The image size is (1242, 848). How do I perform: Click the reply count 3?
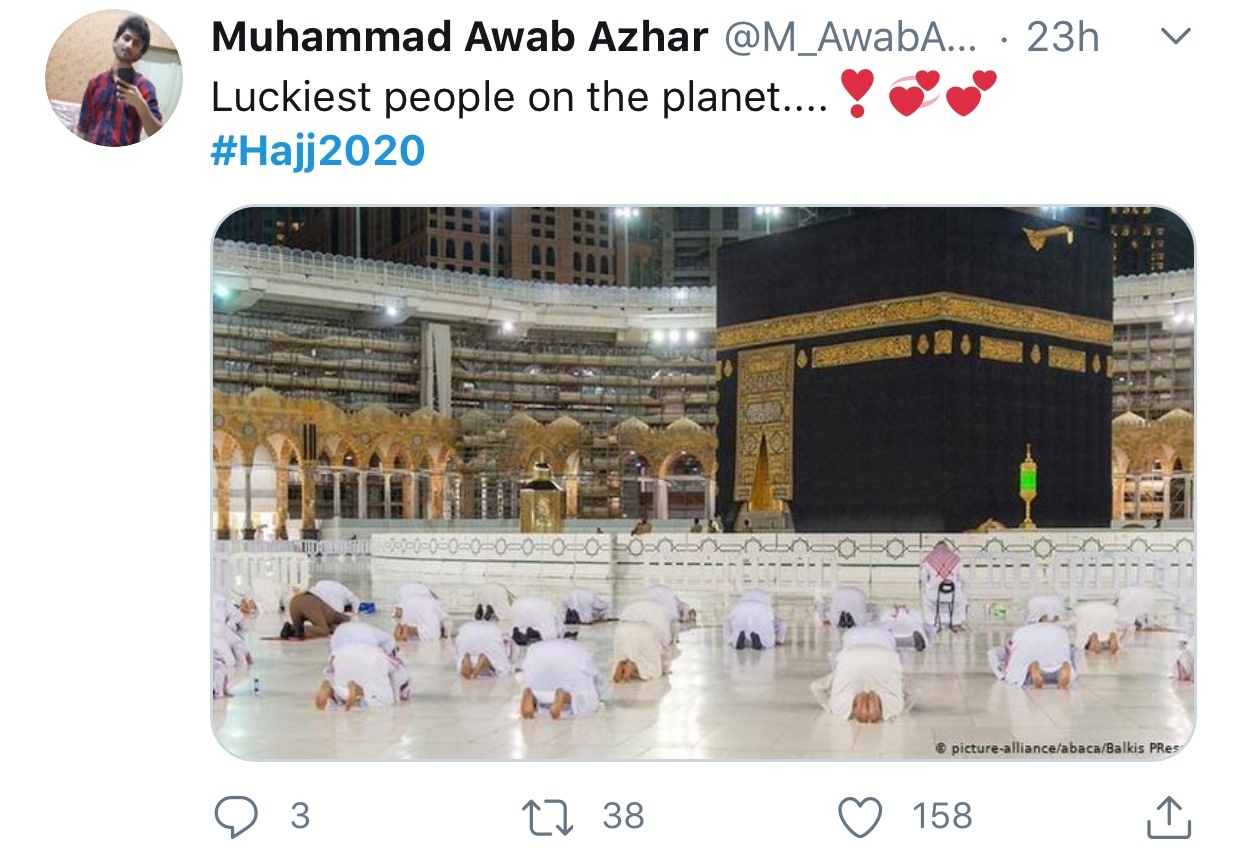(300, 816)
